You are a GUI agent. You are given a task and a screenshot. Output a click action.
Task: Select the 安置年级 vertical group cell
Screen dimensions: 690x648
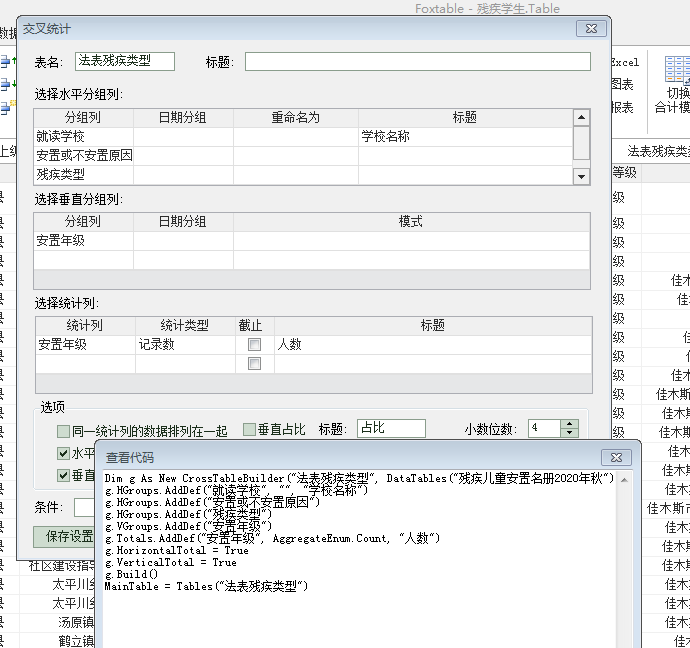pos(83,240)
